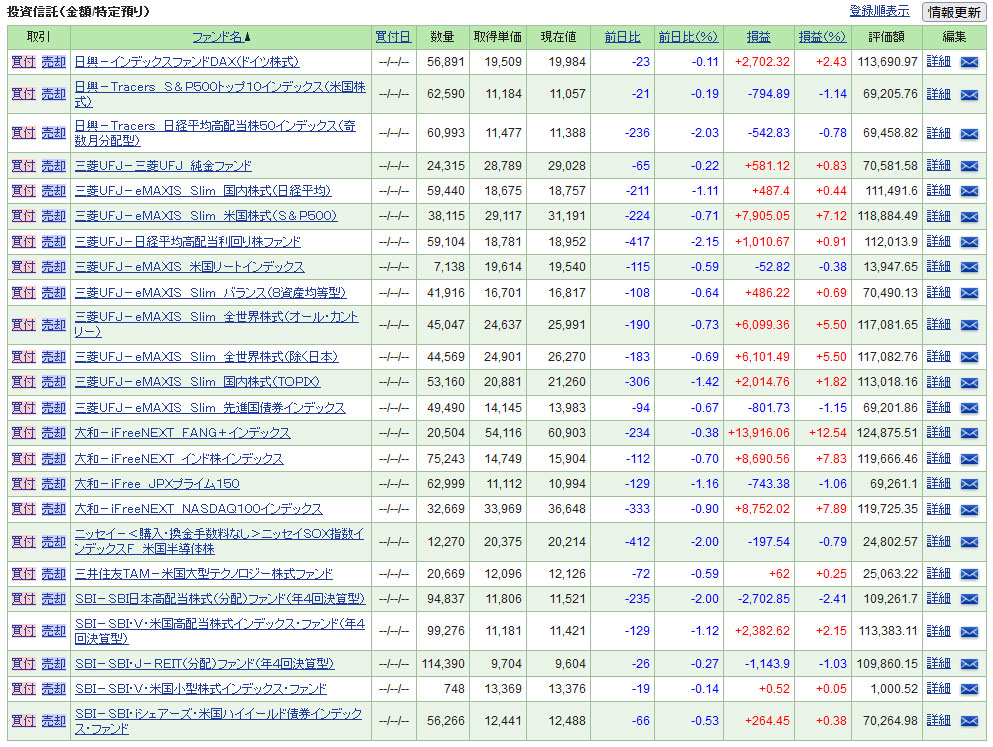Click mail icon for iFreeNEXT FANG+インデックス row

point(969,433)
